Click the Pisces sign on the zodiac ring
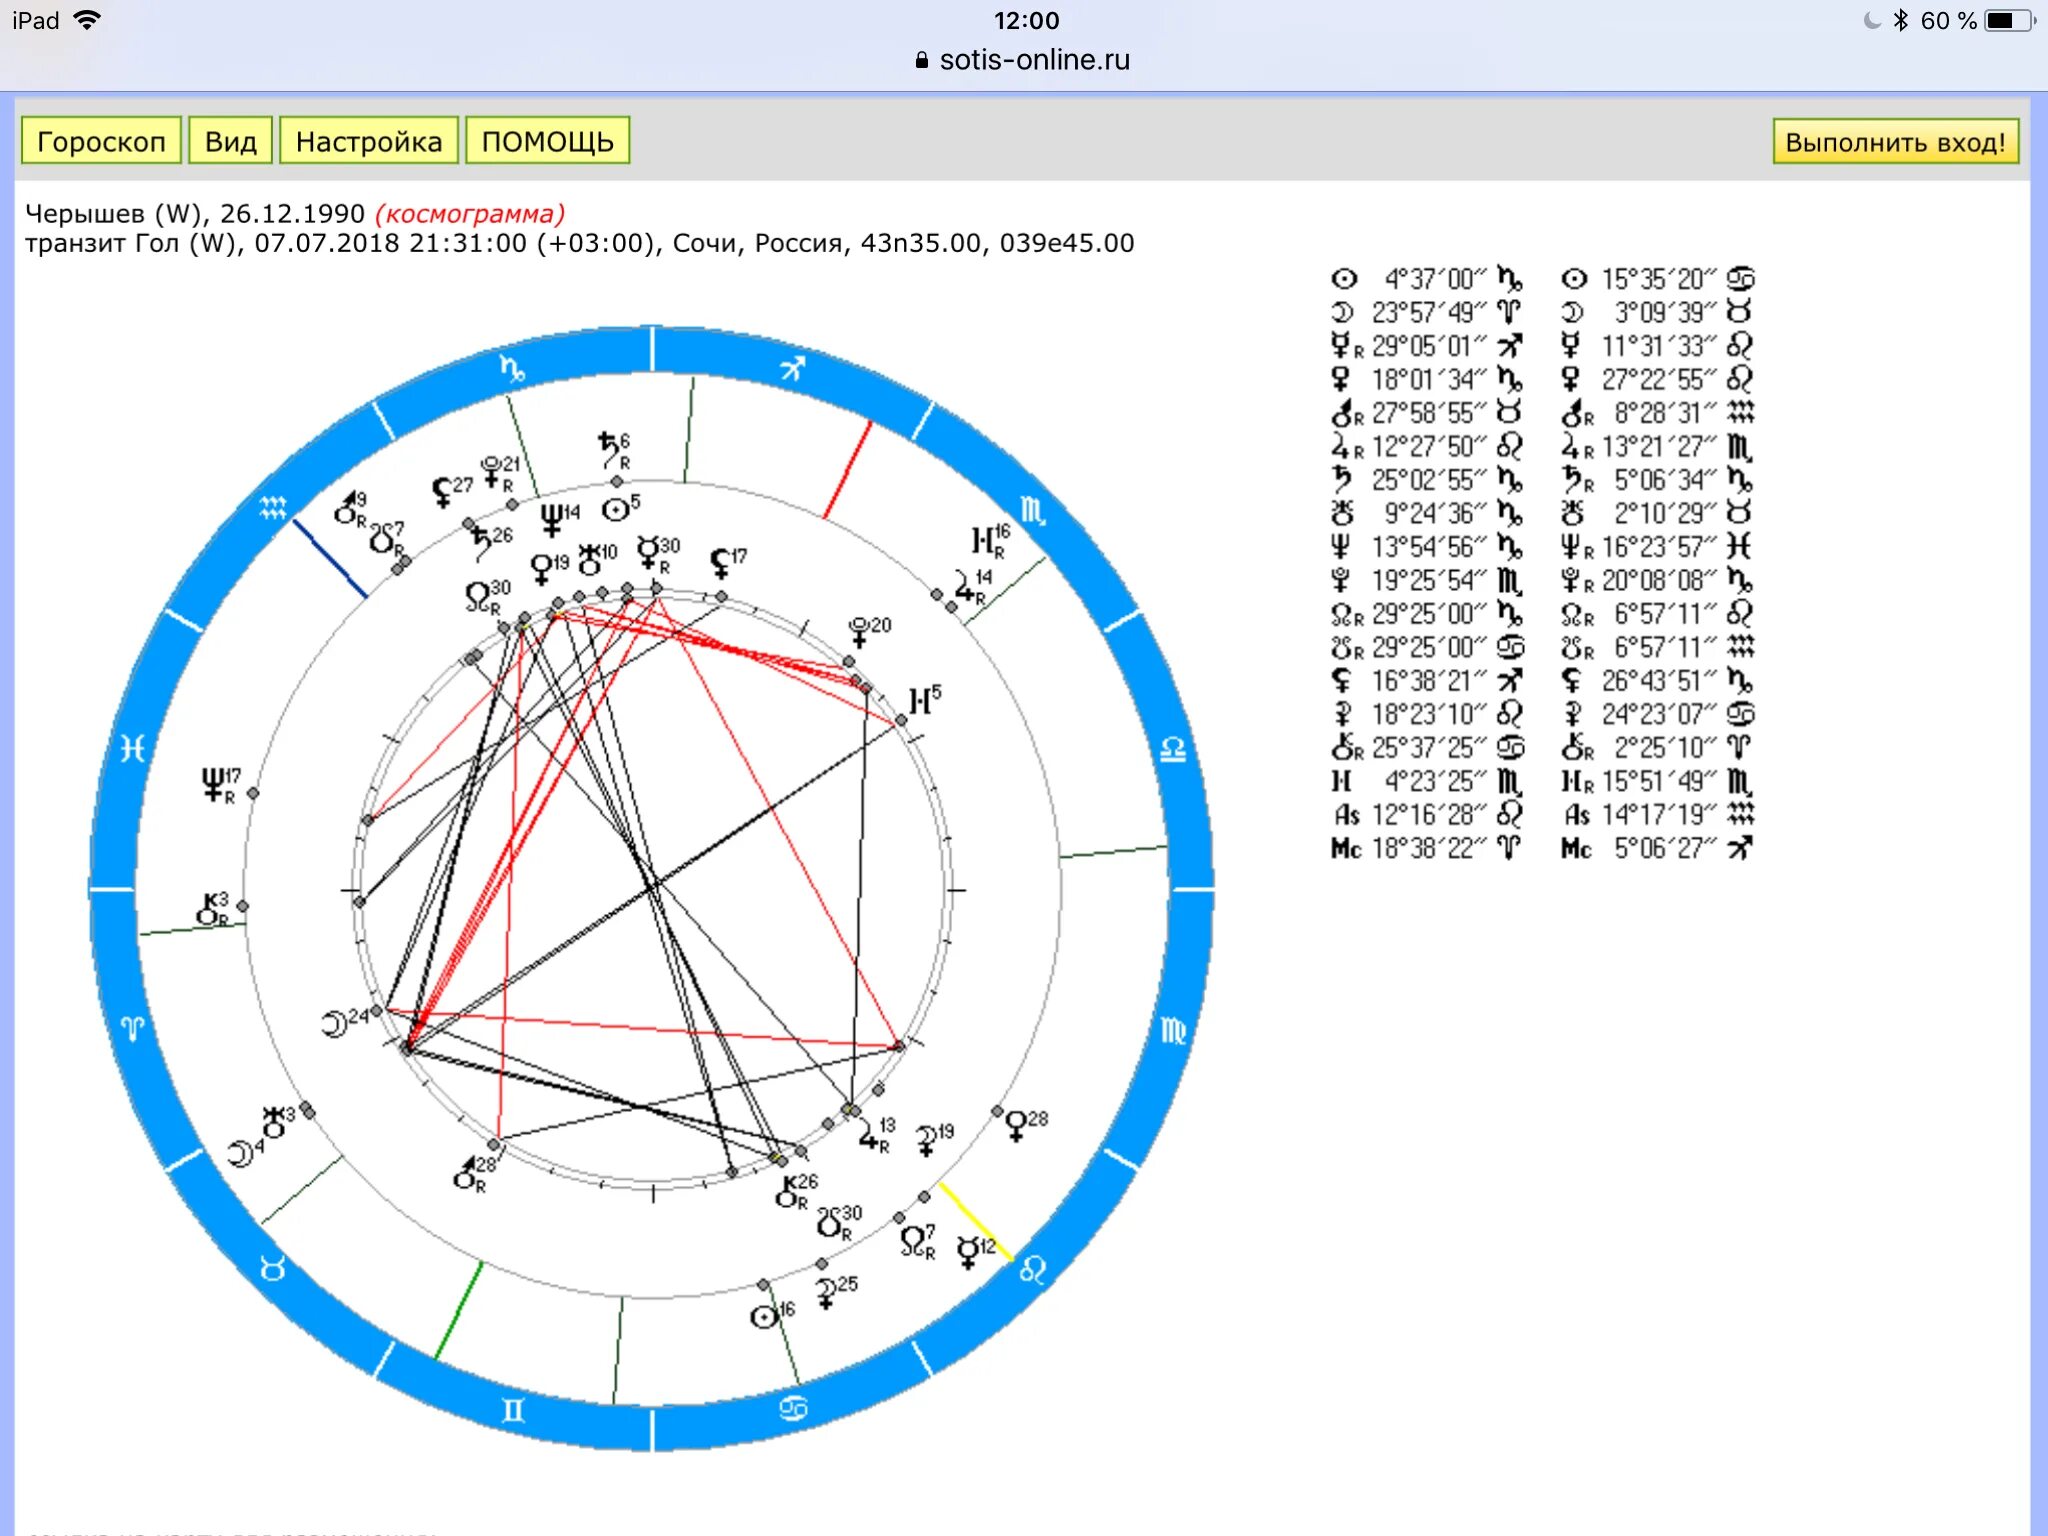This screenshot has height=1536, width=2048. [132, 748]
